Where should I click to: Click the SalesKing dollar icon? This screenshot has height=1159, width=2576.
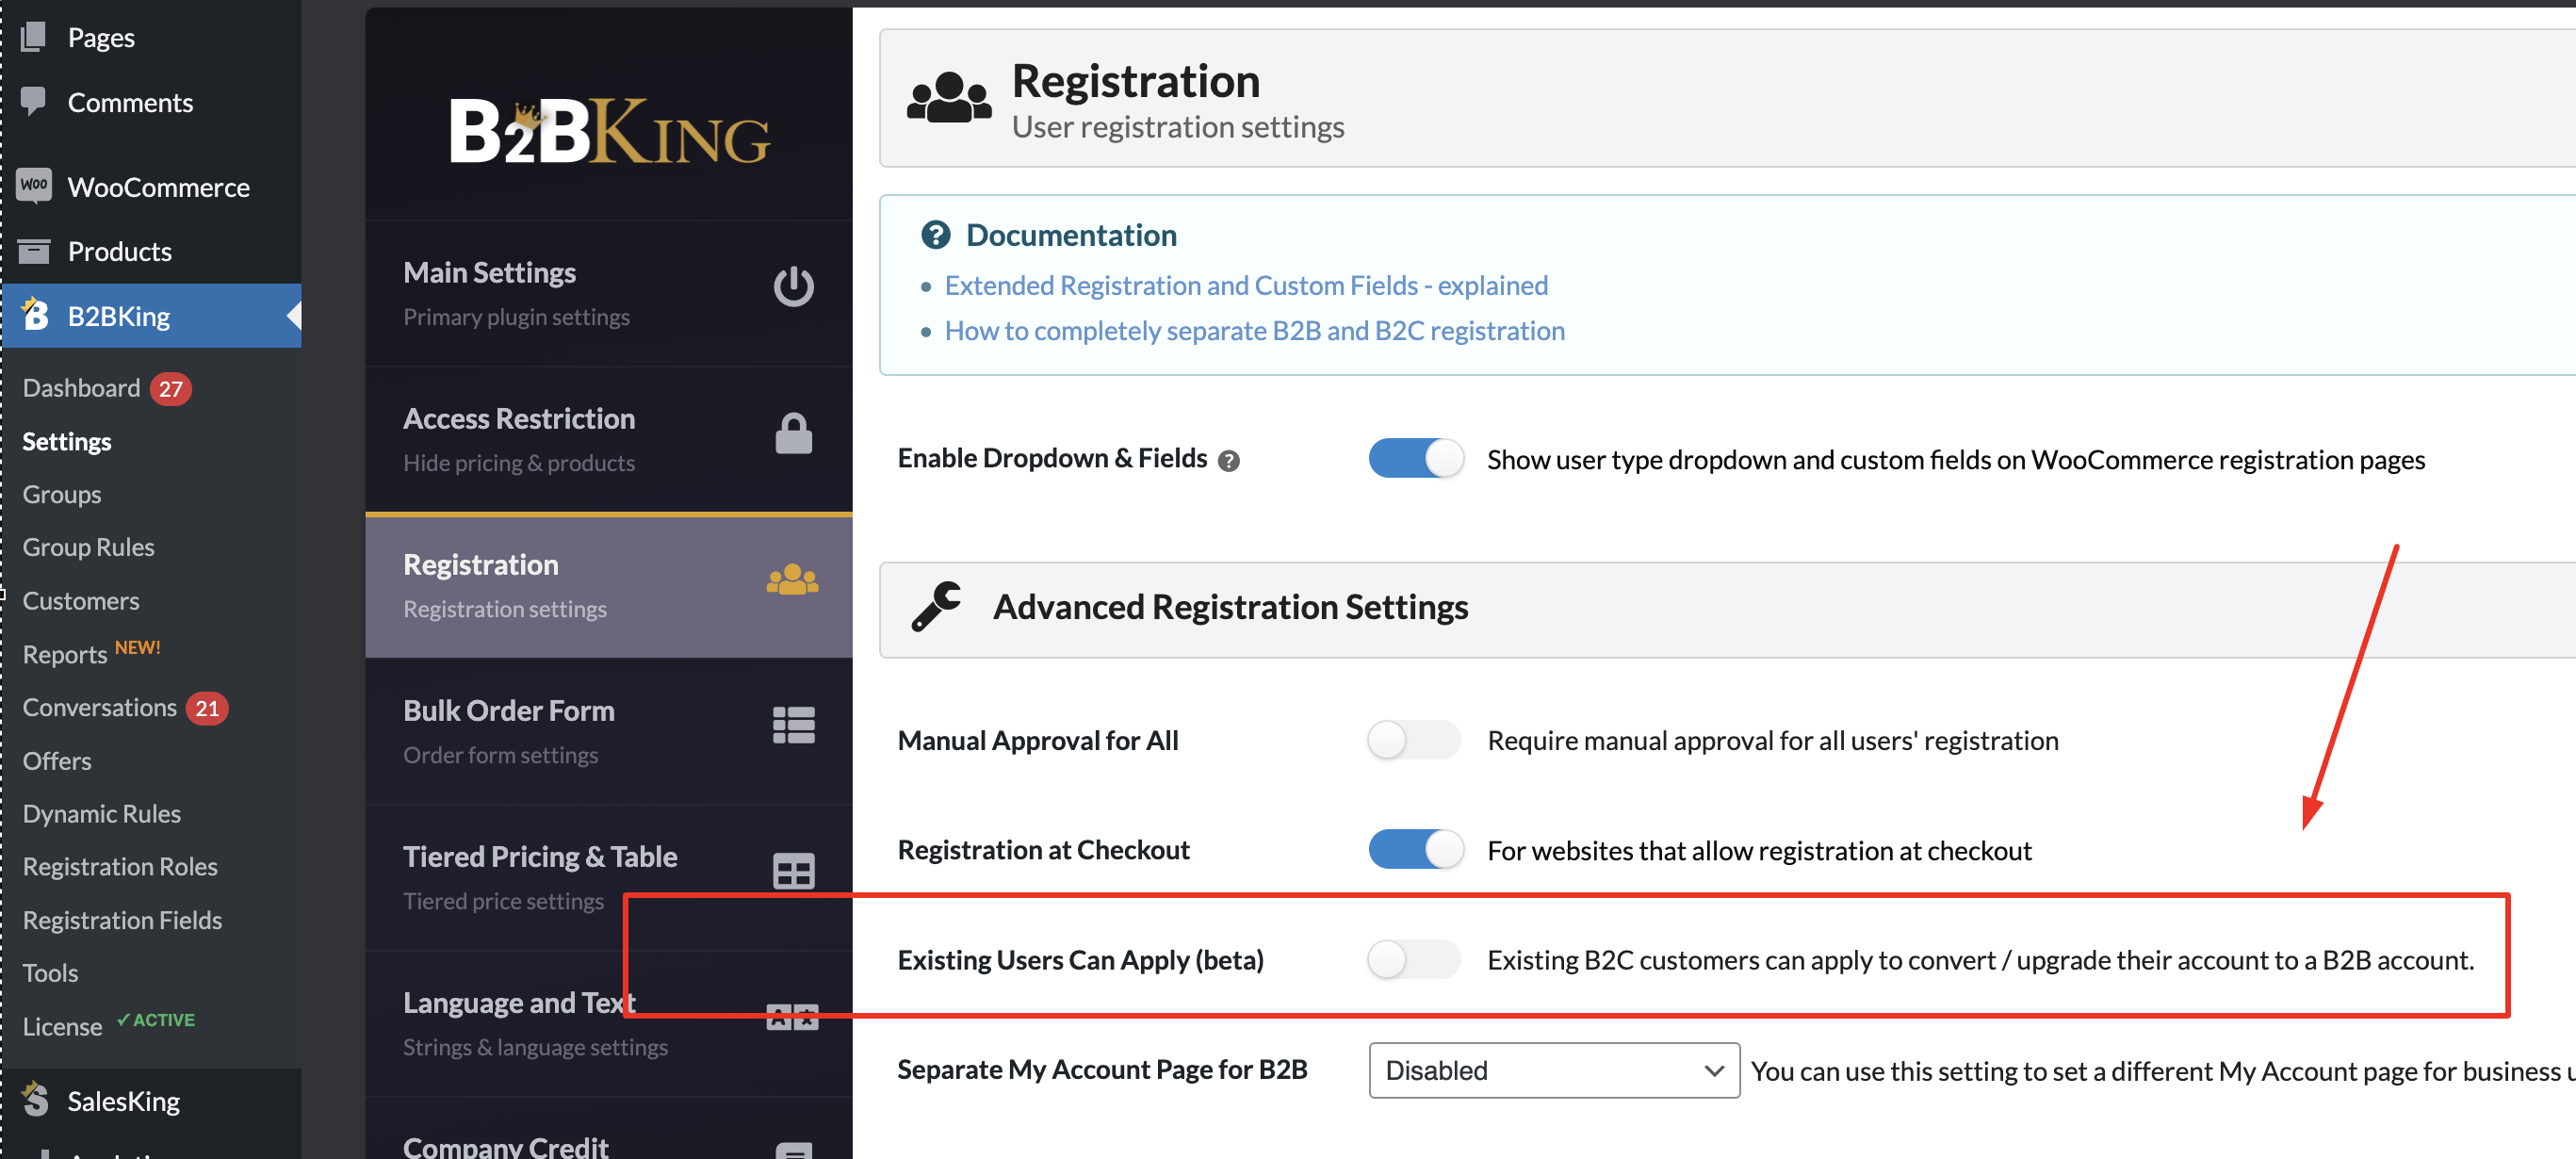35,1099
